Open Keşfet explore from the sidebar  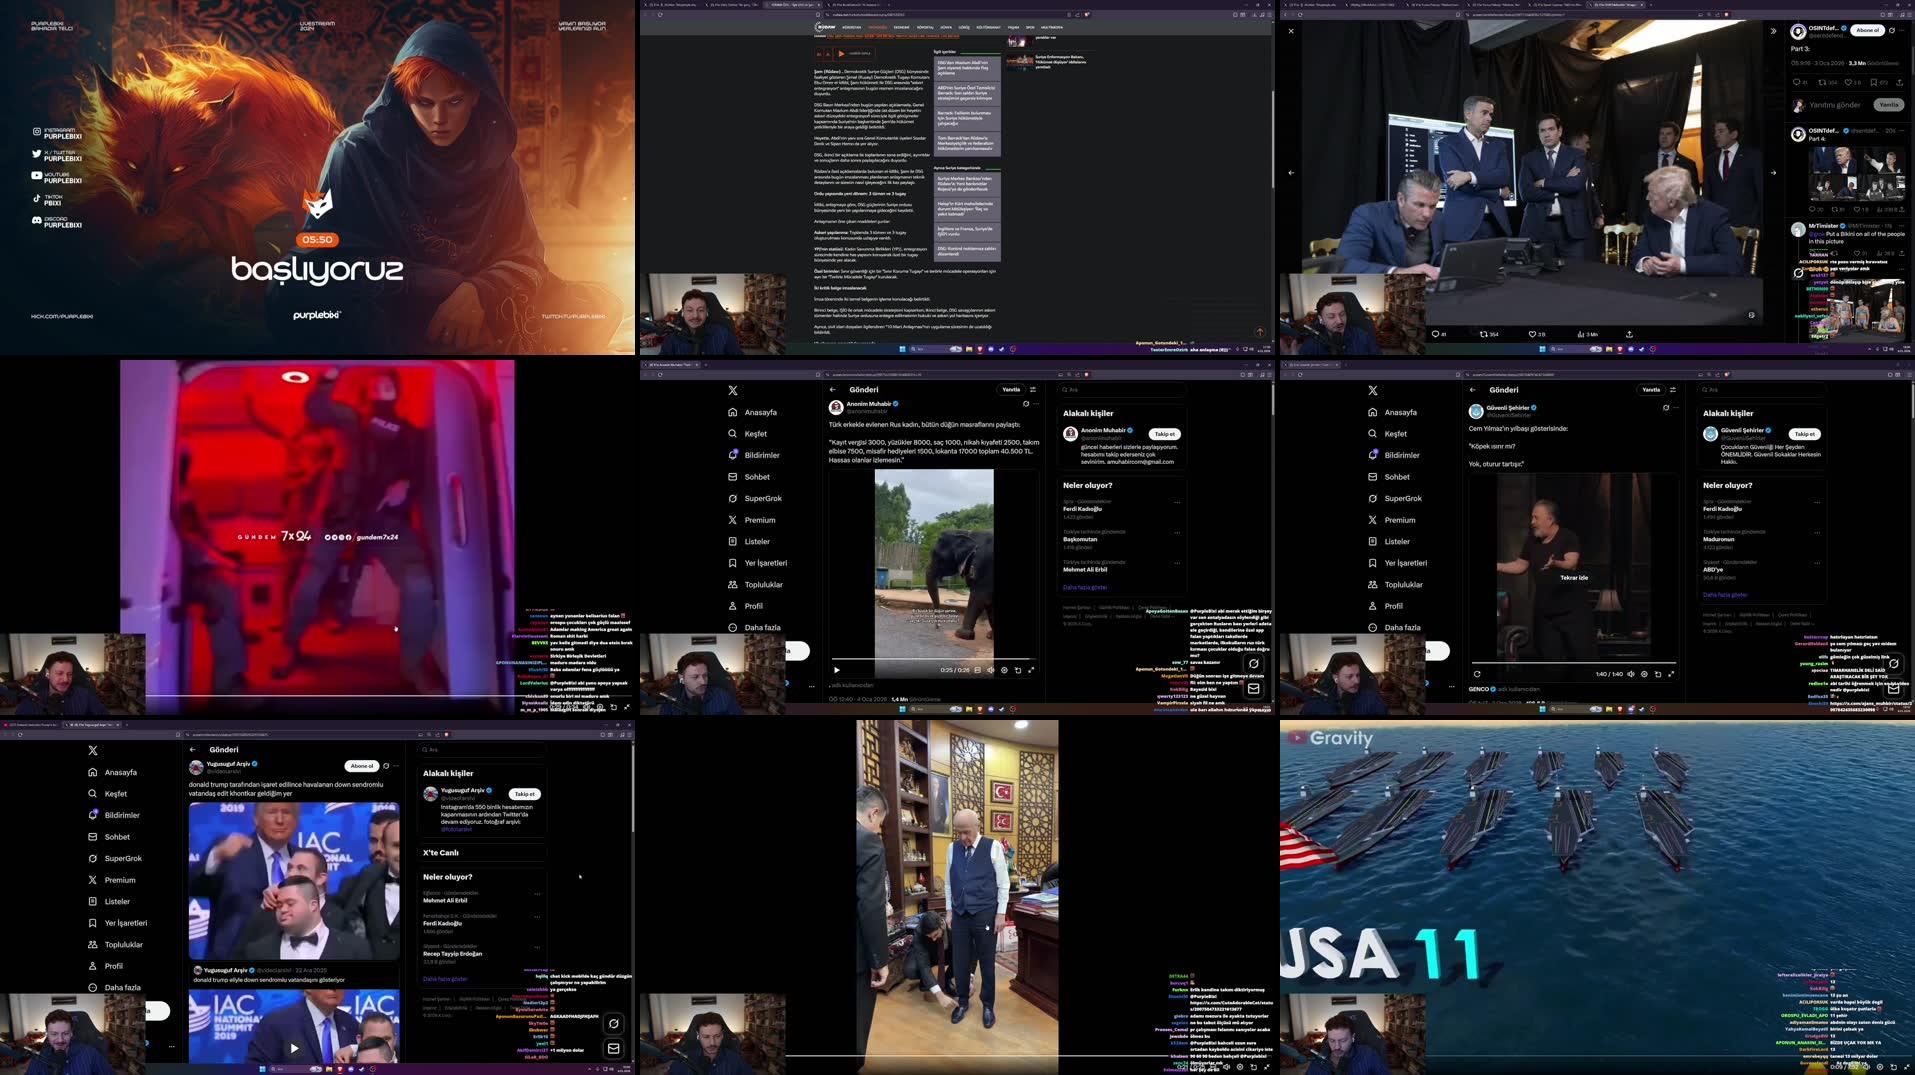pyautogui.click(x=758, y=433)
